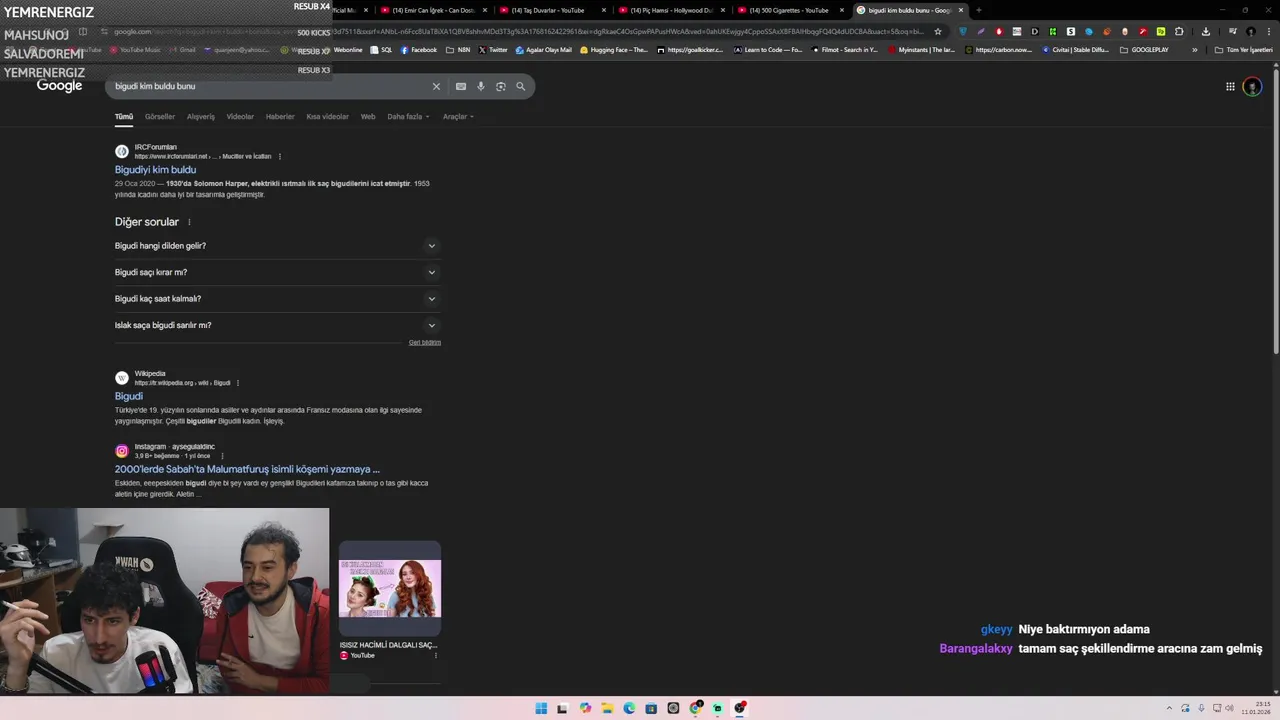This screenshot has width=1280, height=720.
Task: Clear the Google search query with X
Action: tap(436, 87)
